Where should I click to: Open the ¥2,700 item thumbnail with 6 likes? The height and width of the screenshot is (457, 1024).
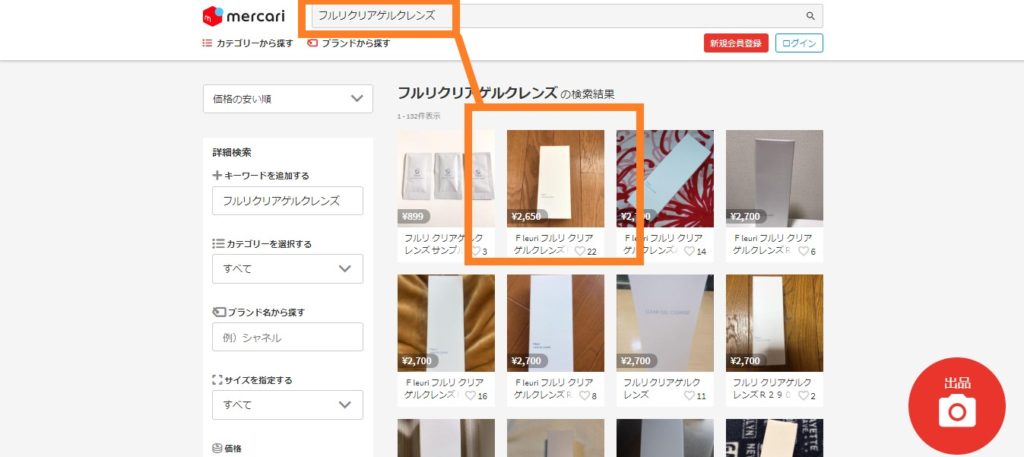click(x=775, y=178)
